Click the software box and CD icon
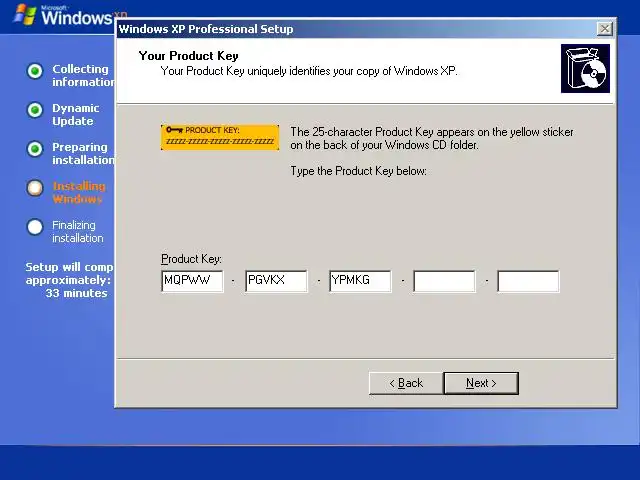 (x=585, y=69)
